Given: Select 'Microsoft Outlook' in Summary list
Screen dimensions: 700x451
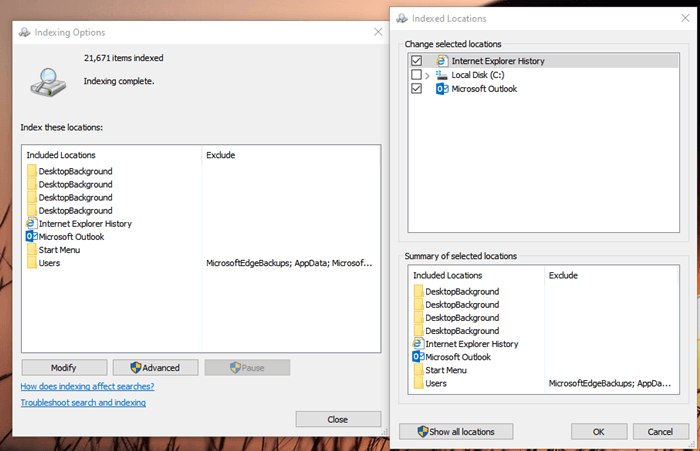Looking at the screenshot, I should [x=458, y=356].
